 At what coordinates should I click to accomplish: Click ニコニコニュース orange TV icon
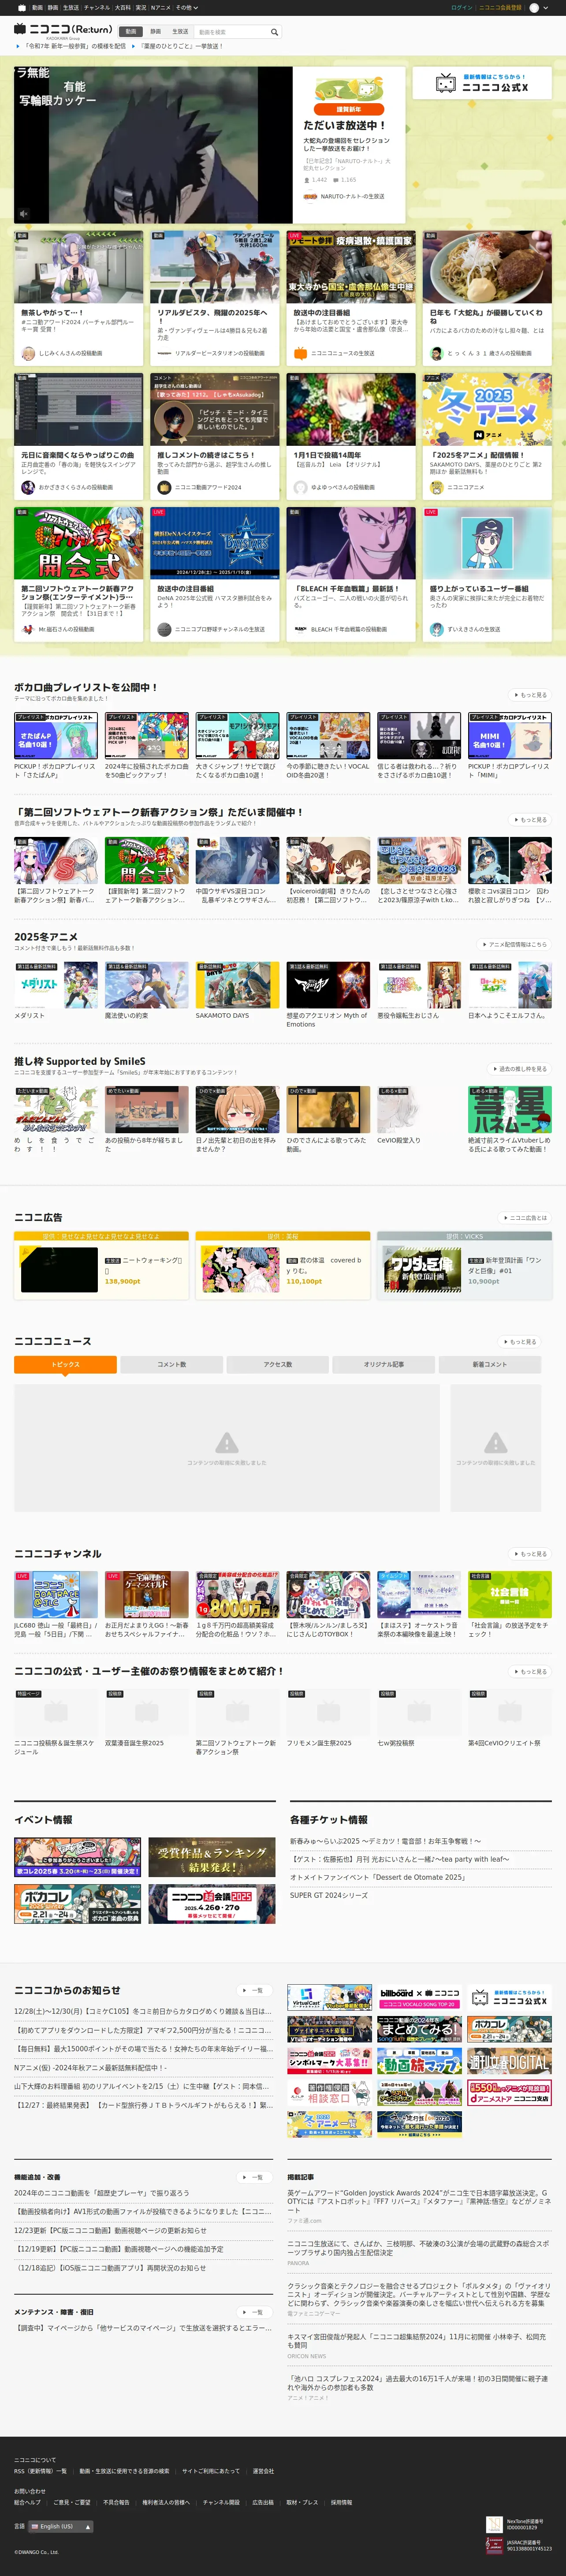tap(300, 353)
